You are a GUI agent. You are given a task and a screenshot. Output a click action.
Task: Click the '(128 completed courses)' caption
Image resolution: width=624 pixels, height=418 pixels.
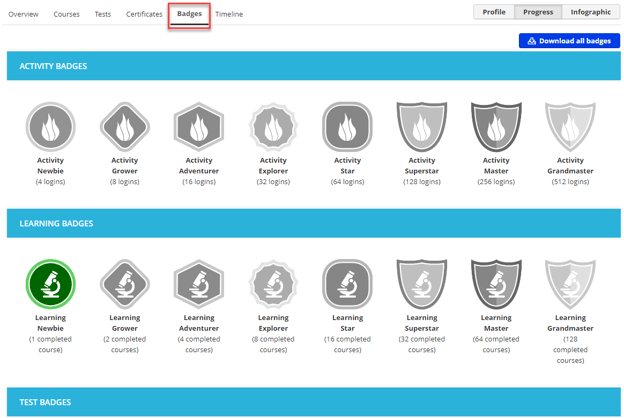(570, 350)
